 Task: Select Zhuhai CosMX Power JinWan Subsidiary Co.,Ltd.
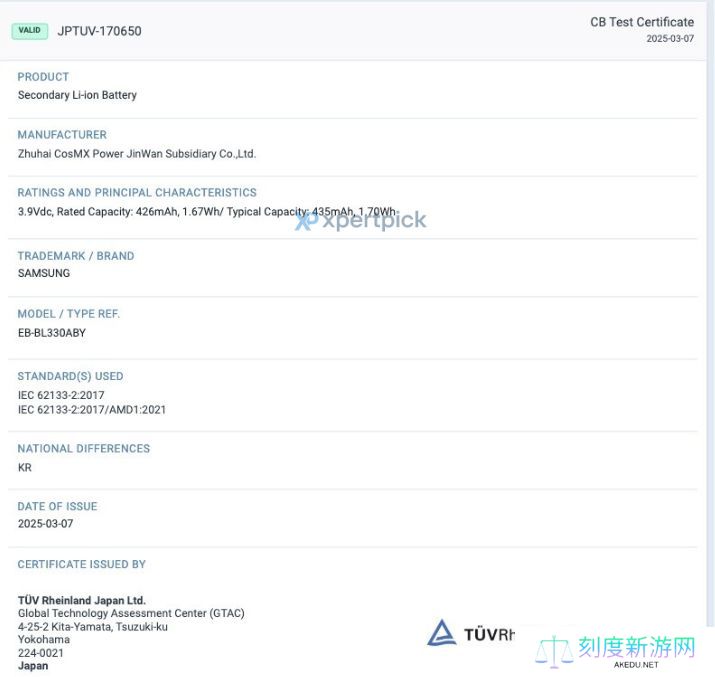137,154
